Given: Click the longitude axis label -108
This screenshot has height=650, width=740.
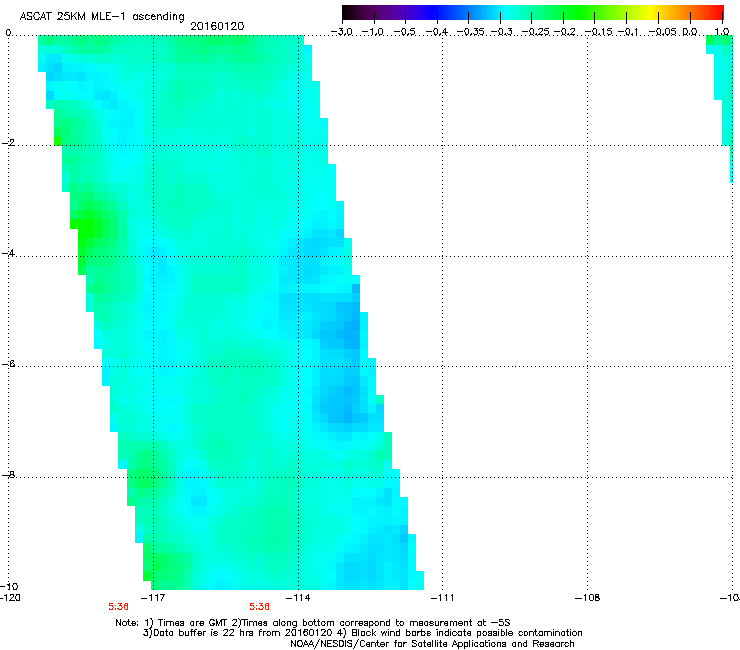Looking at the screenshot, I should pyautogui.click(x=588, y=598).
